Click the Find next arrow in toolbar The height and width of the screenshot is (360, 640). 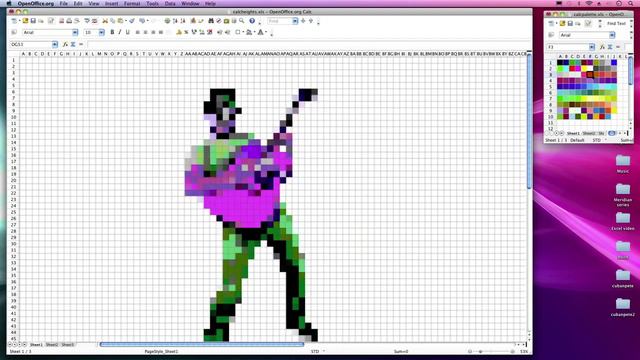(303, 20)
